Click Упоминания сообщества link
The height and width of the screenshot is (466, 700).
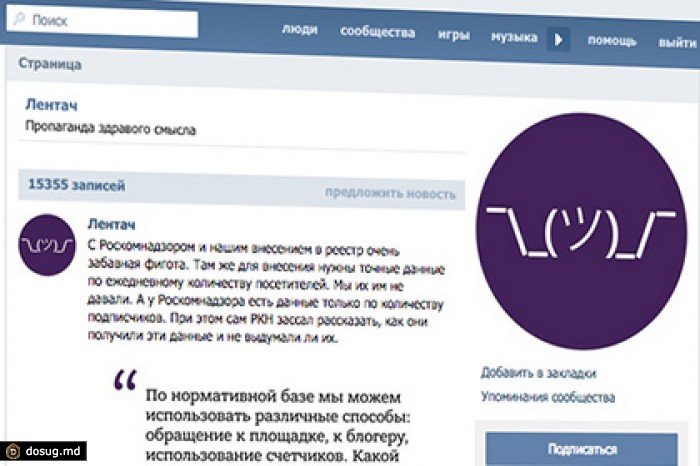click(548, 396)
